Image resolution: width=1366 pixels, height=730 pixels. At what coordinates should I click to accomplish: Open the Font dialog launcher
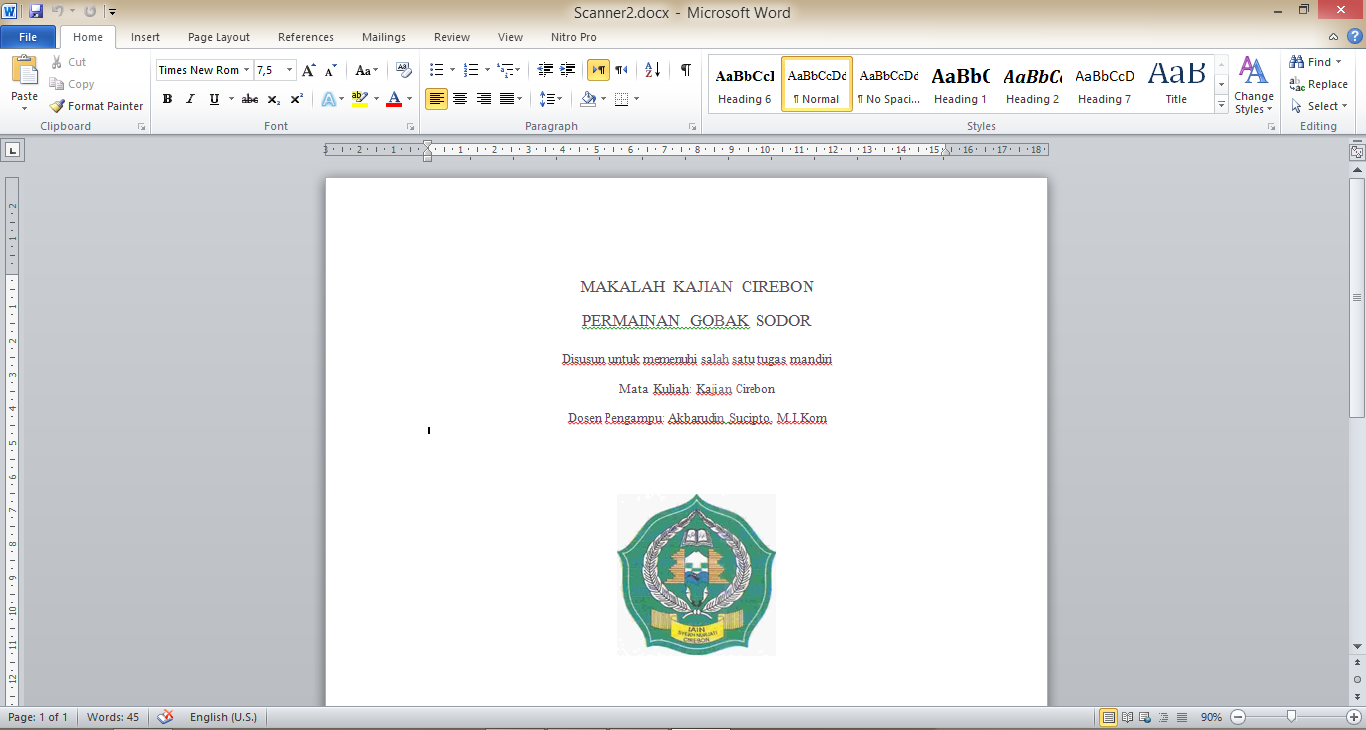coord(411,127)
